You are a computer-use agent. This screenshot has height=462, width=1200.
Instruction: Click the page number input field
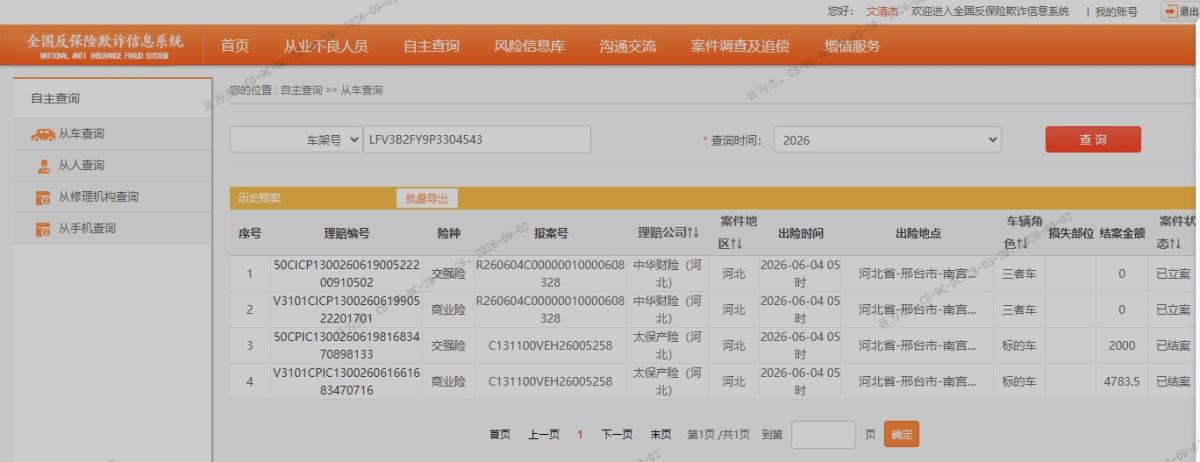tap(823, 434)
